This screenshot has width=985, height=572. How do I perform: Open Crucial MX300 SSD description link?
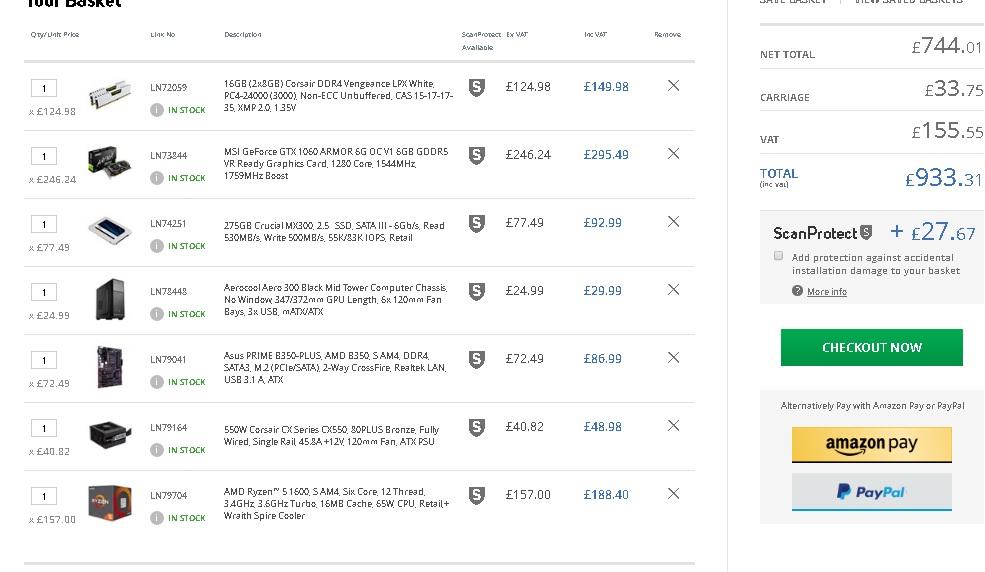334,231
